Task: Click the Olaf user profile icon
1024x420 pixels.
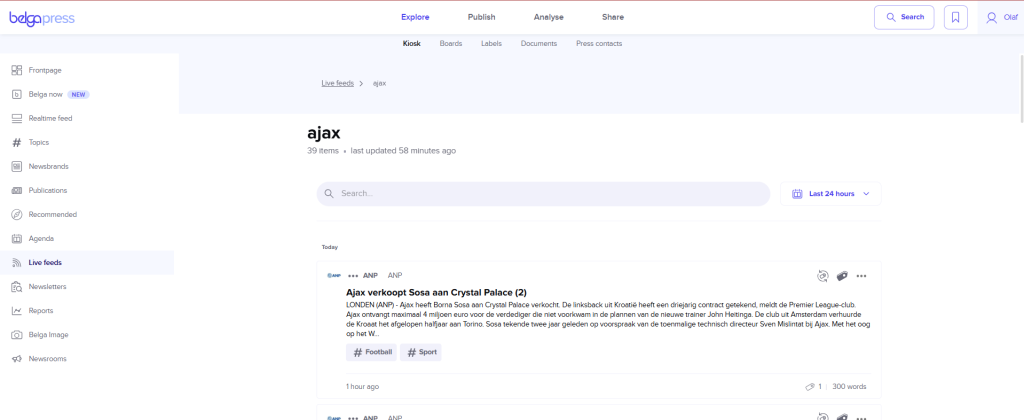Action: [991, 17]
